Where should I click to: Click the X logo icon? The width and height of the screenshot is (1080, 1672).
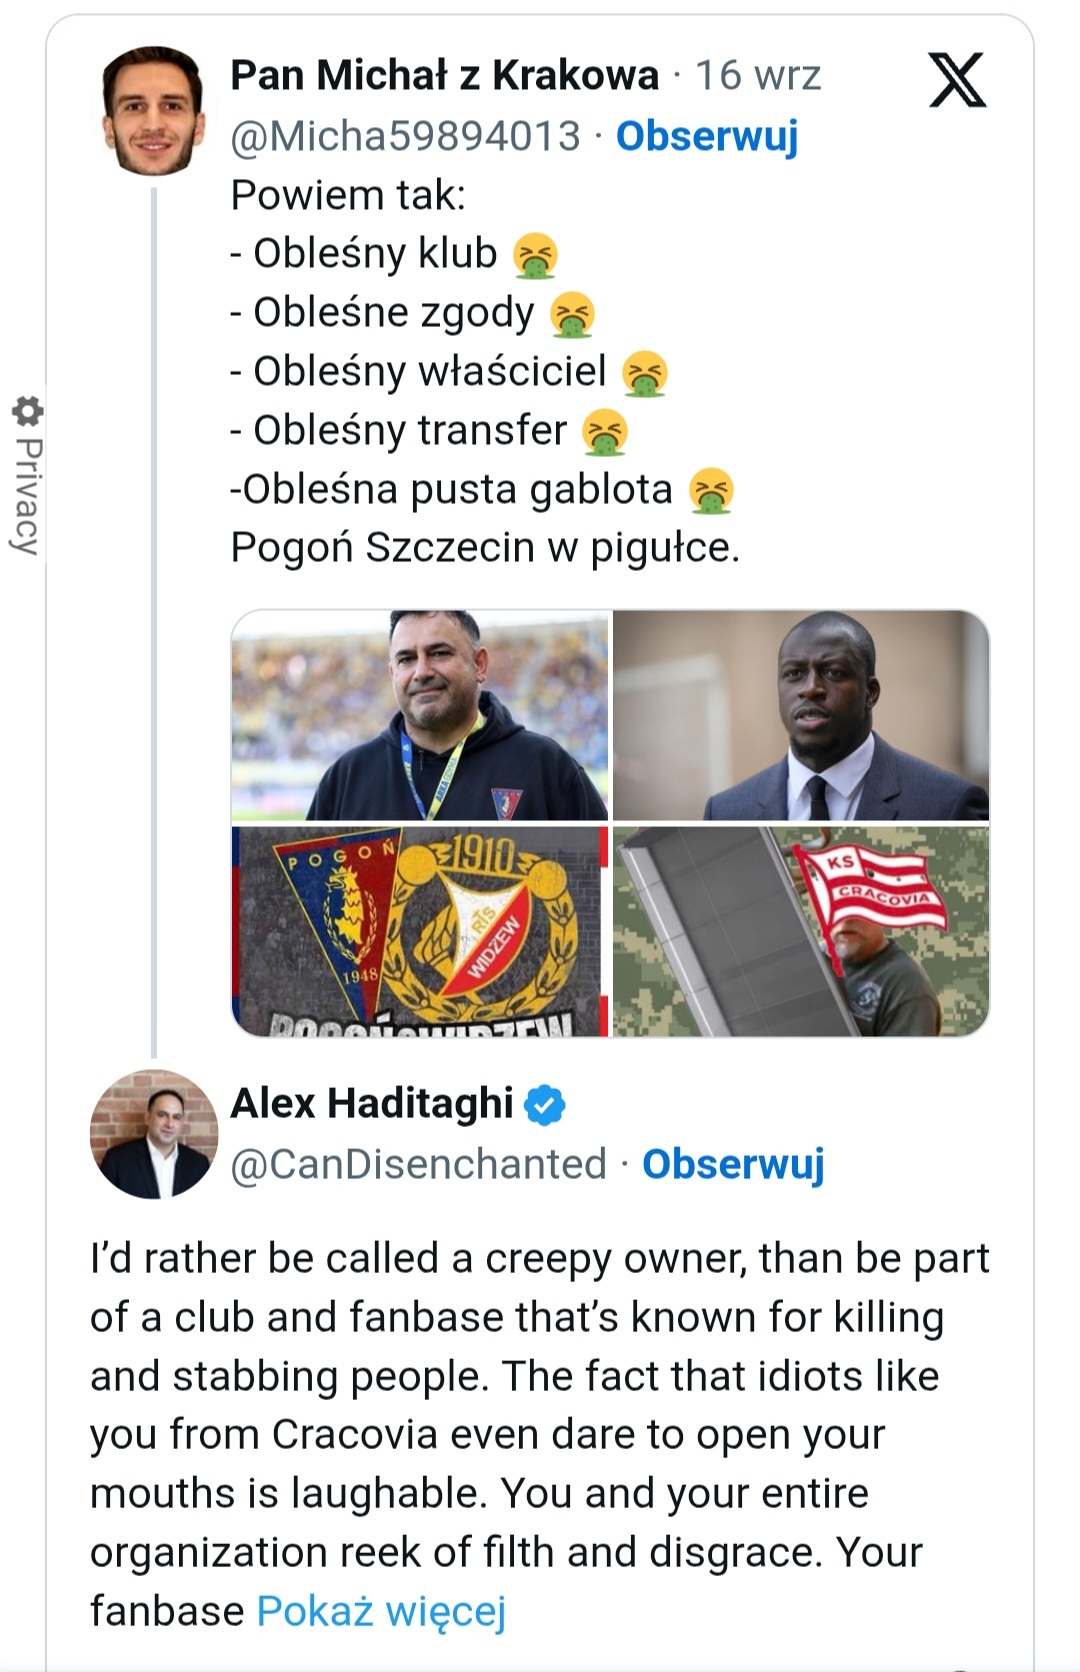point(957,80)
